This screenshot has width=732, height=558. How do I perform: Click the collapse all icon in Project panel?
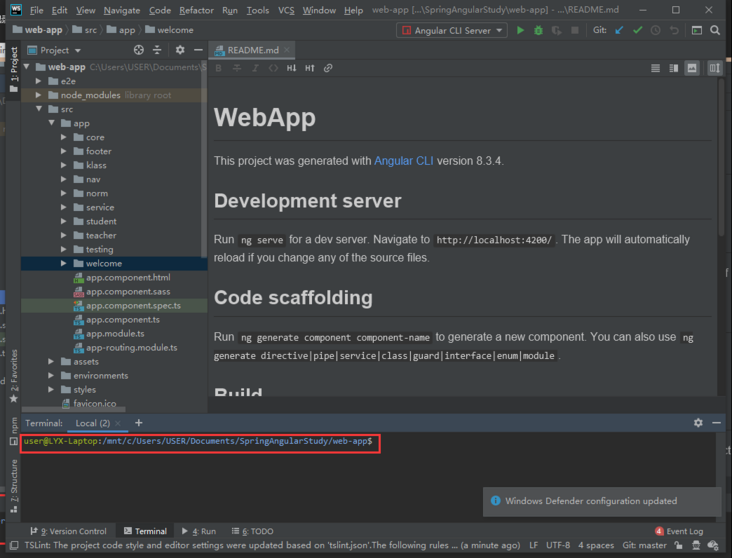pyautogui.click(x=158, y=50)
